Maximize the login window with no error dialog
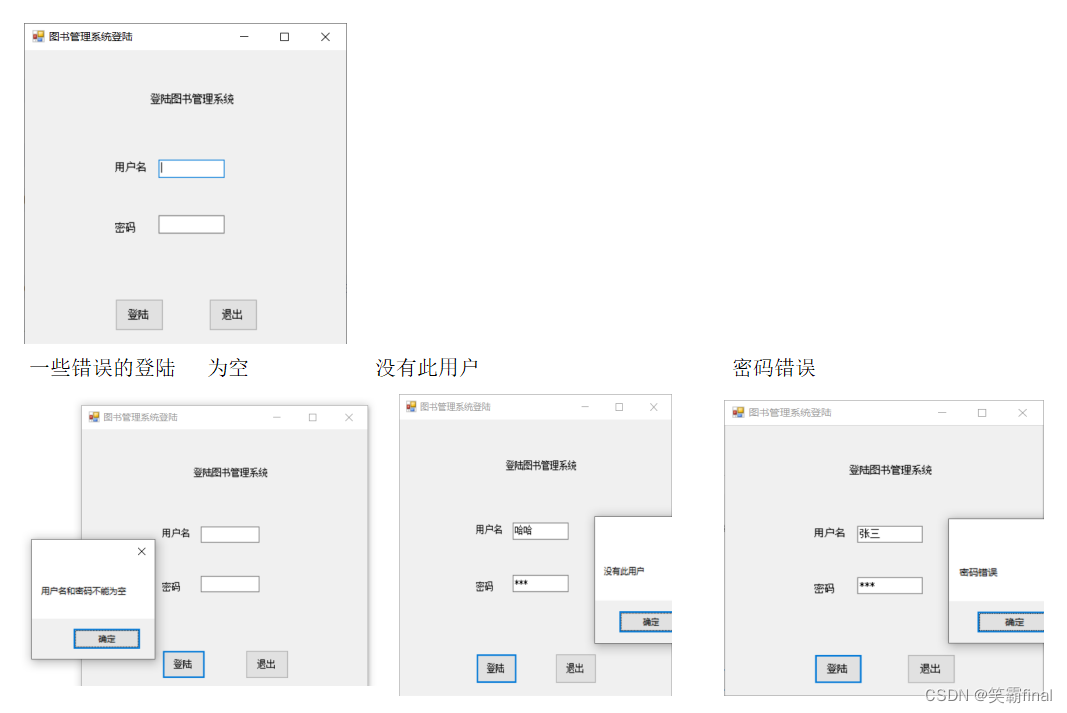This screenshot has height=713, width=1067. (284, 37)
